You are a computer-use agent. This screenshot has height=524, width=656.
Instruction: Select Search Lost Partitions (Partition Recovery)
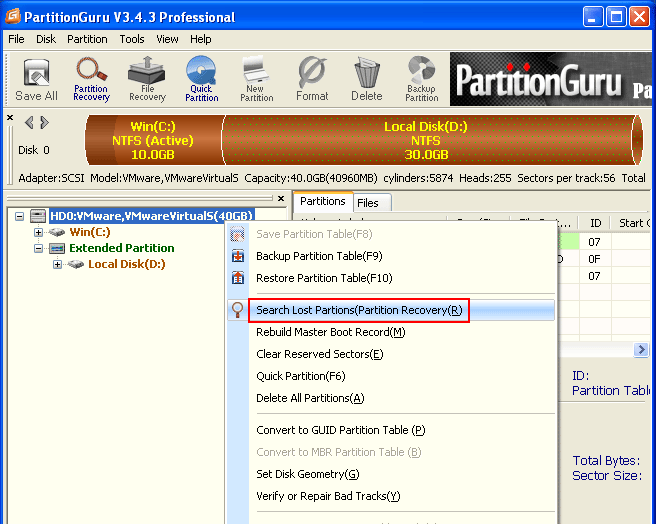391,310
